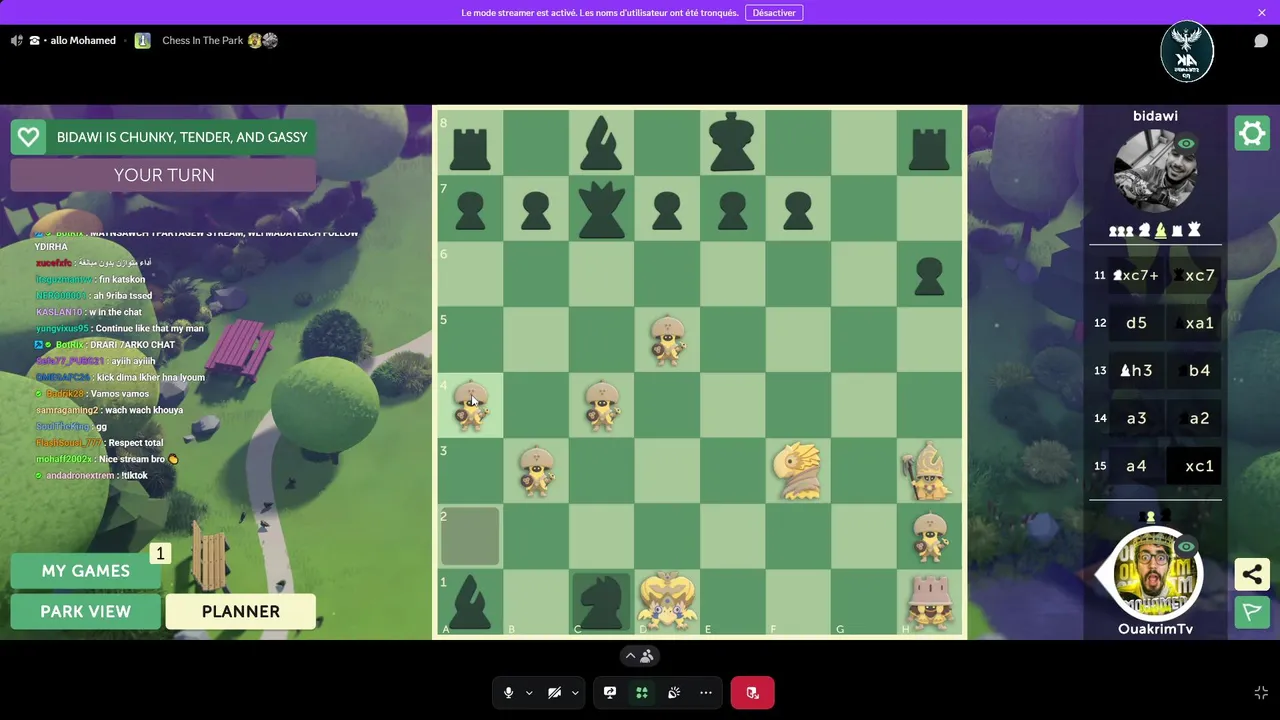The width and height of the screenshot is (1280, 720).
Task: Exit fullscreen using bottom-right arrows icon
Action: click(x=1261, y=692)
